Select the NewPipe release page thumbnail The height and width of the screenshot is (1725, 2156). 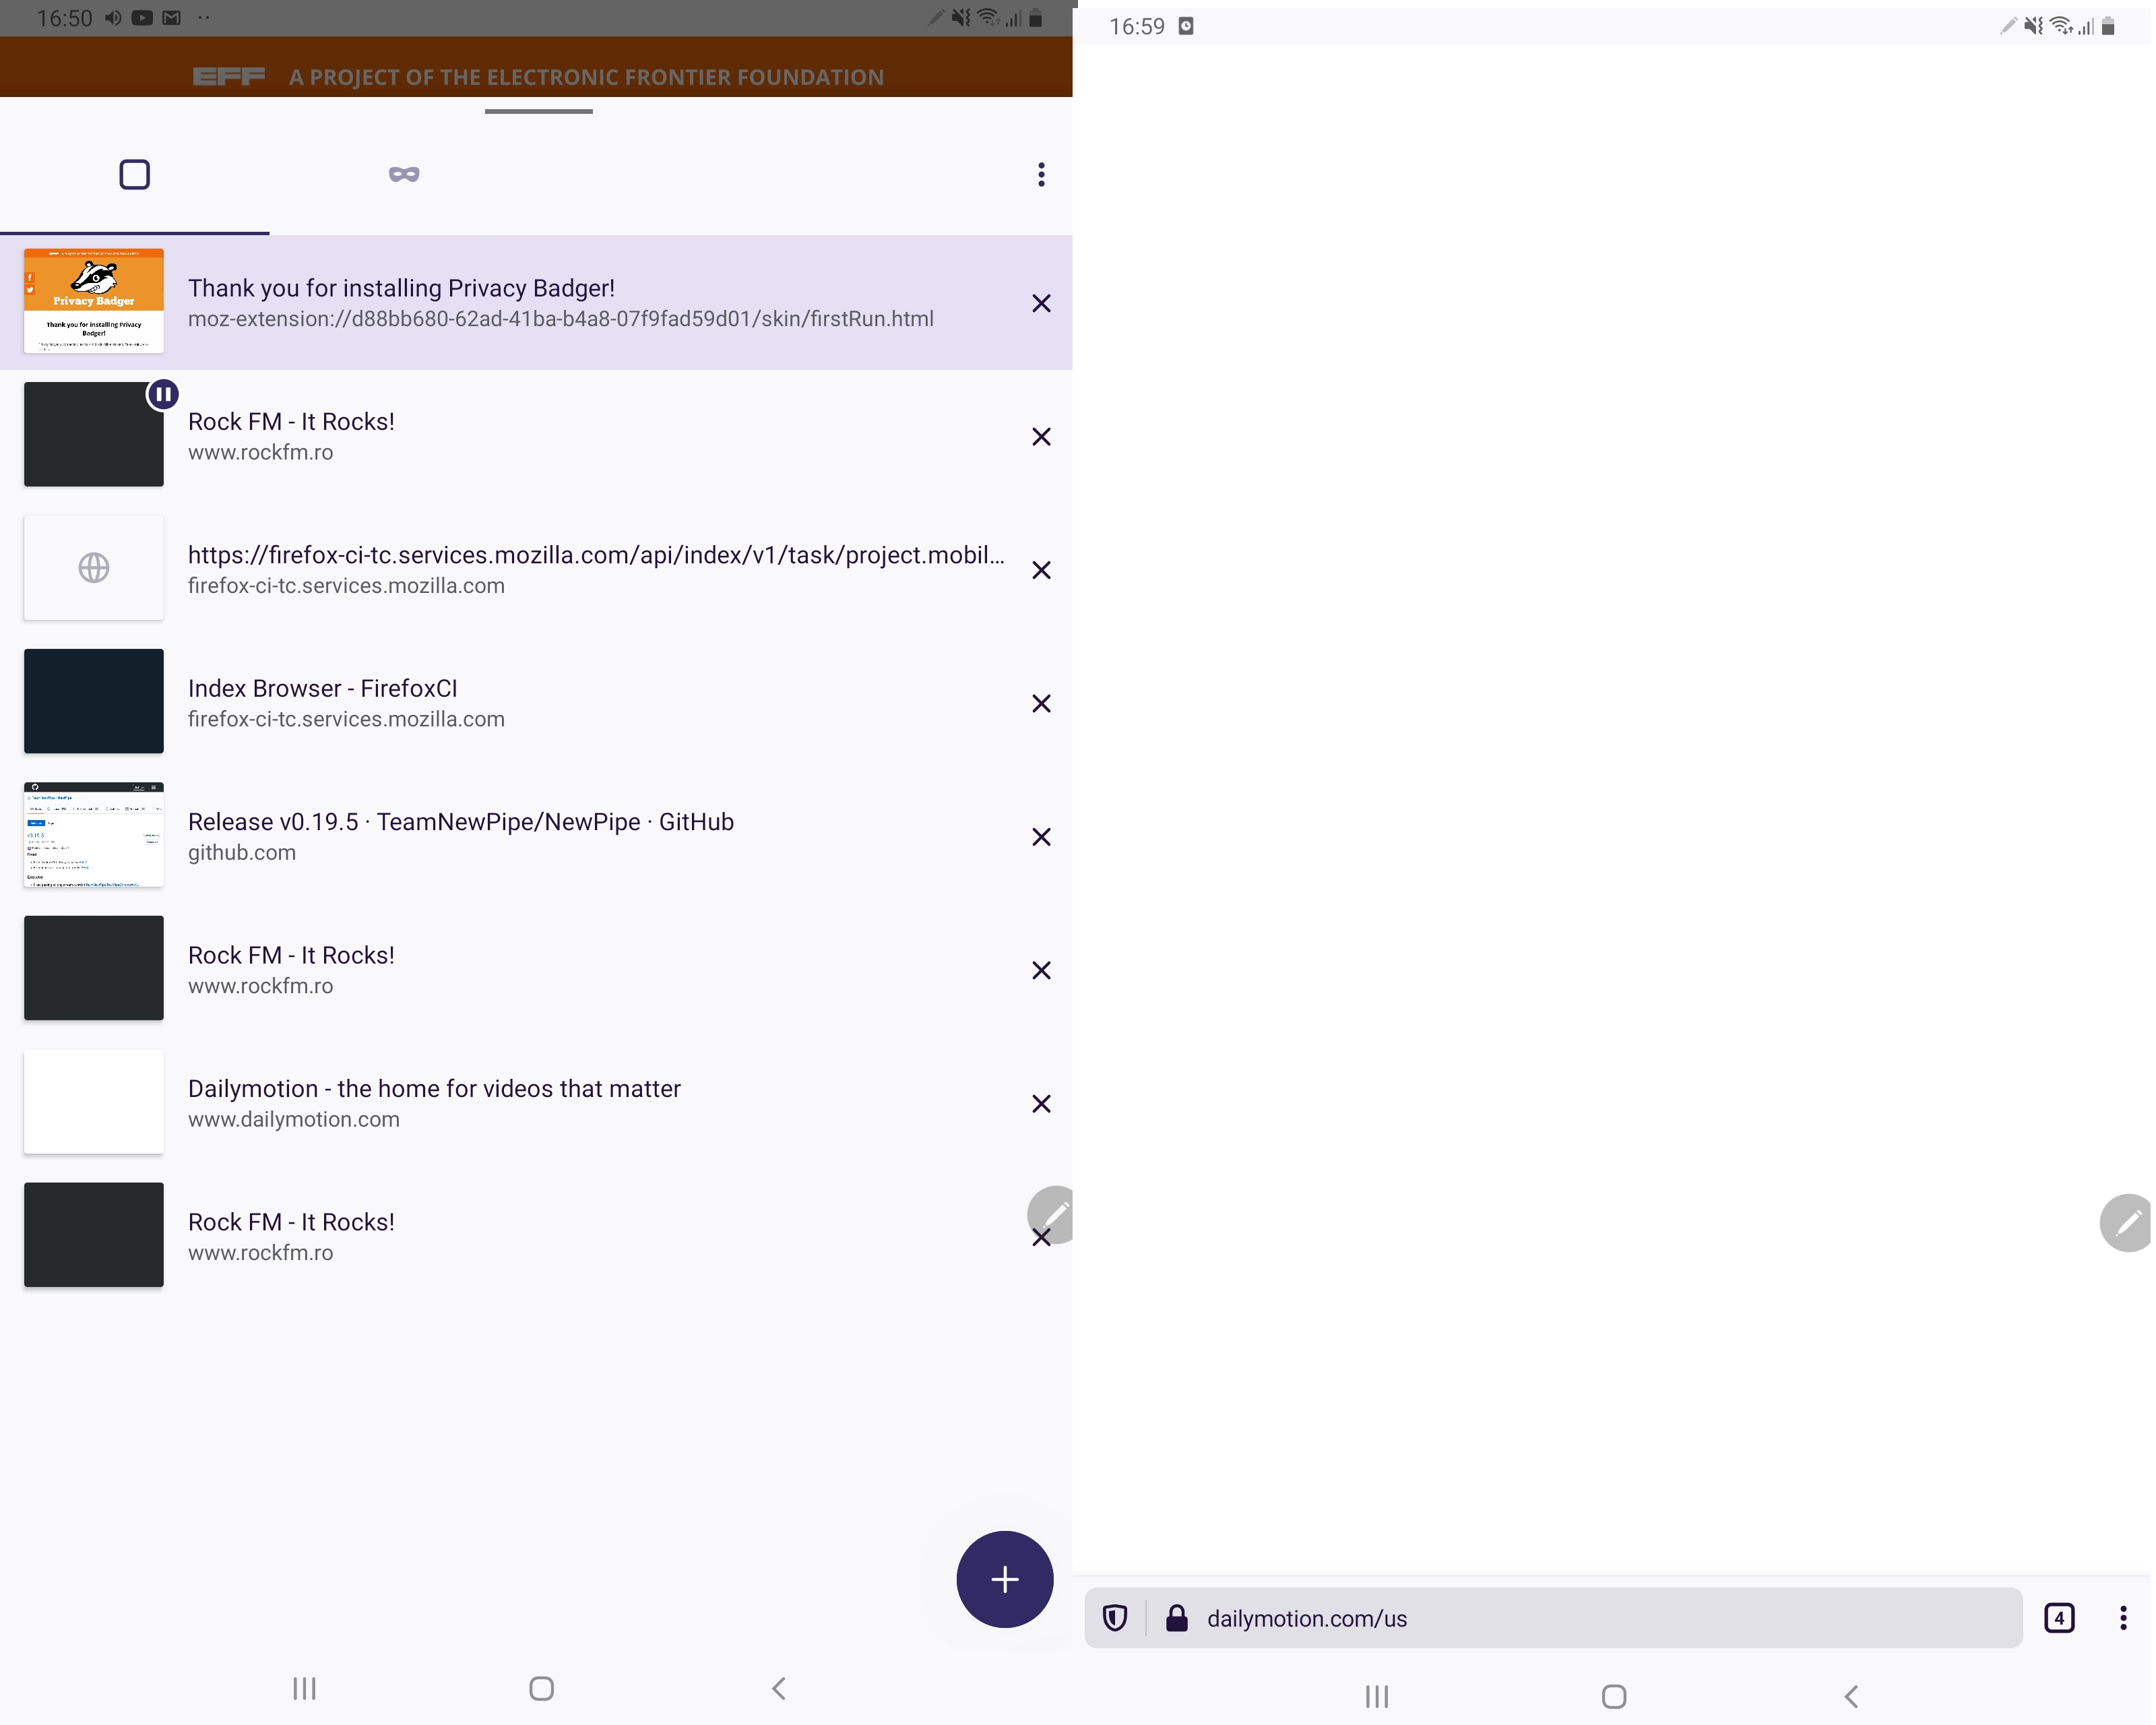[x=94, y=835]
